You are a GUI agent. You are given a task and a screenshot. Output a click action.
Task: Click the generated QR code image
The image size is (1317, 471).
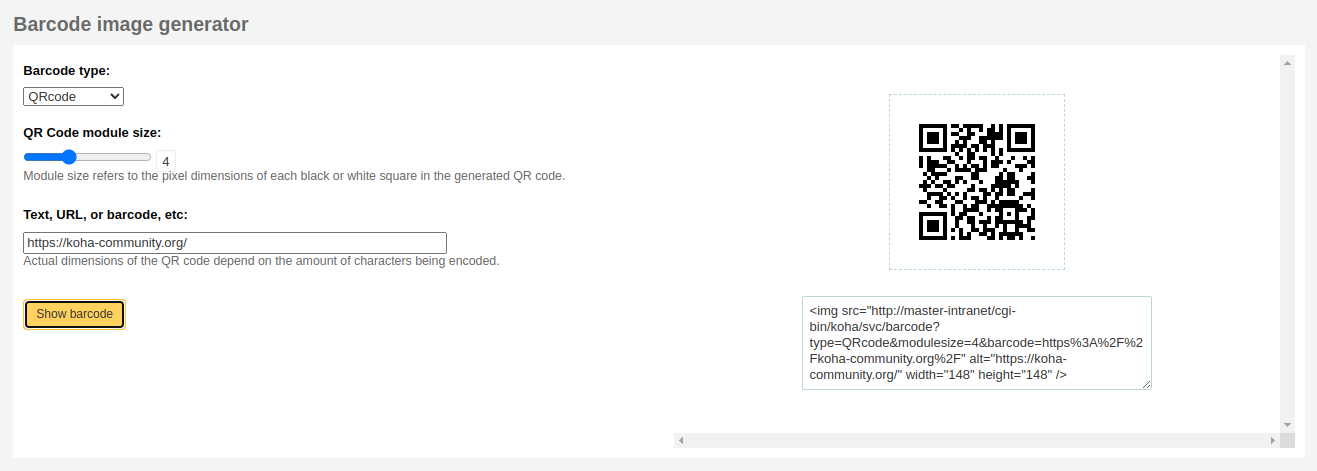976,182
